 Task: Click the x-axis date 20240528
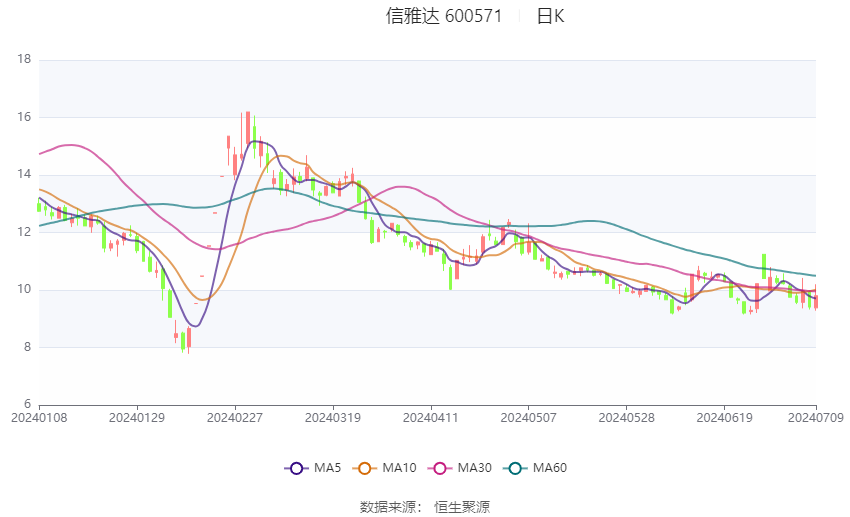point(626,418)
